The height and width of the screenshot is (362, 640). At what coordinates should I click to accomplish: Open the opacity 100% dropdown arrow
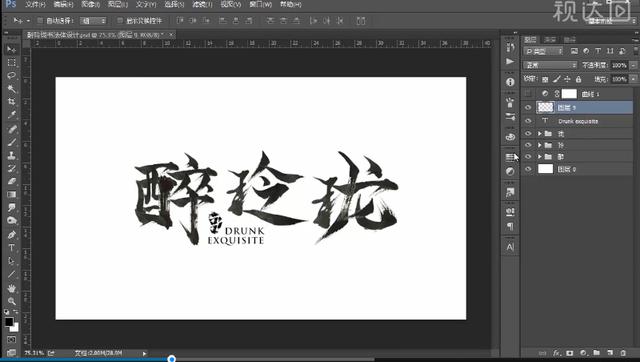tap(633, 65)
